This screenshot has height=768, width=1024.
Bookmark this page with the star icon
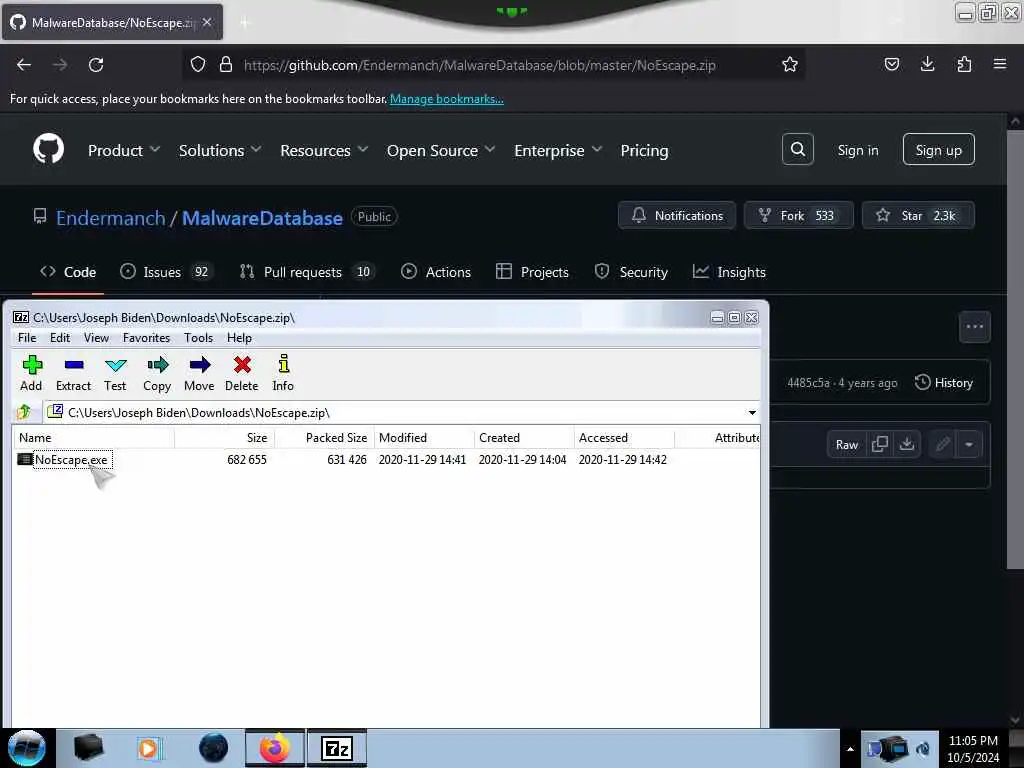(790, 65)
